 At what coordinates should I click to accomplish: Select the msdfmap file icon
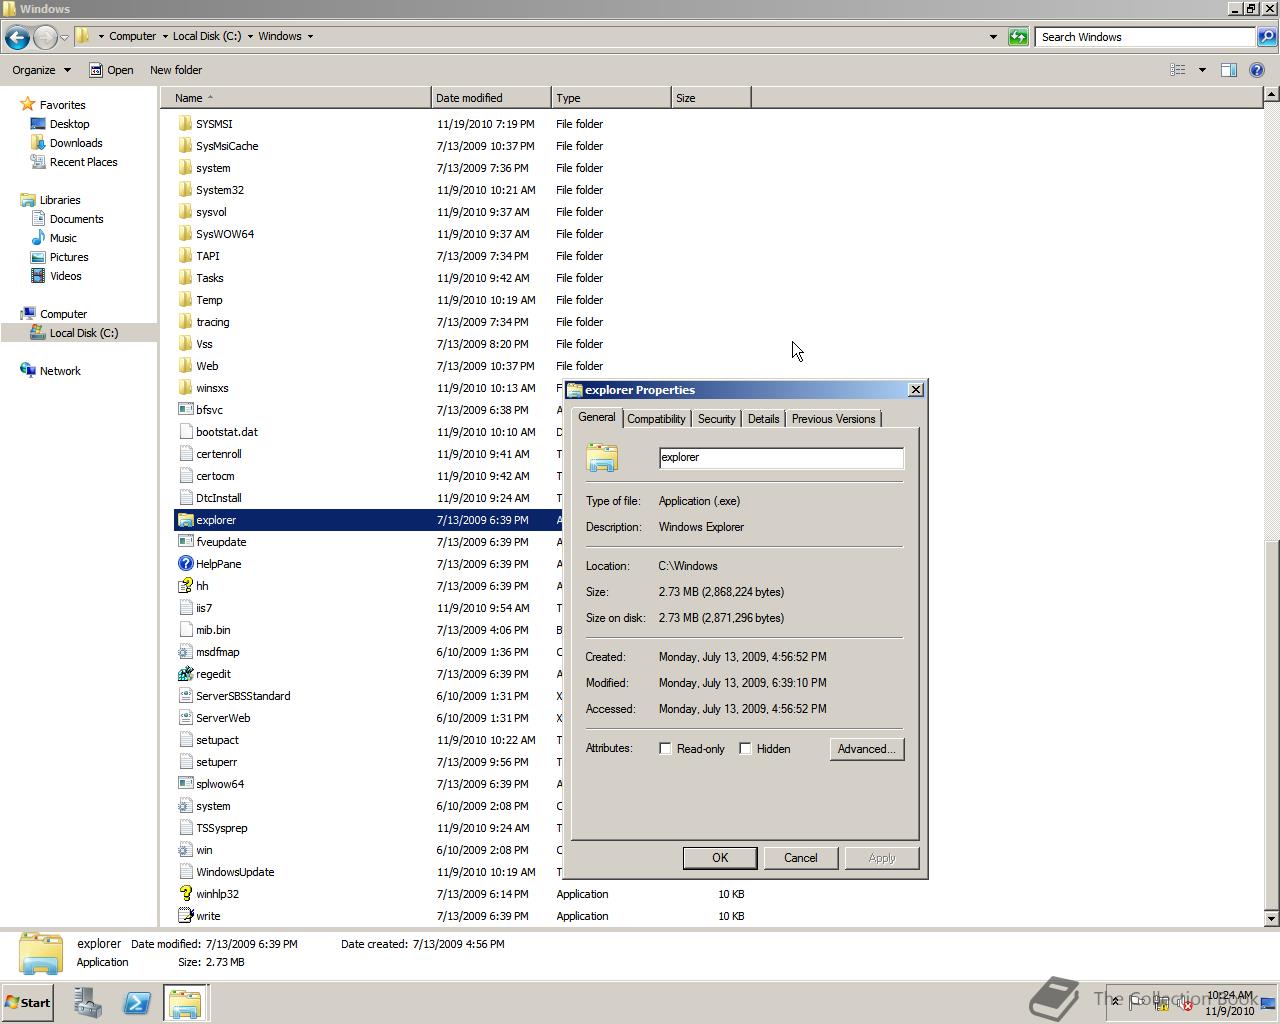185,652
